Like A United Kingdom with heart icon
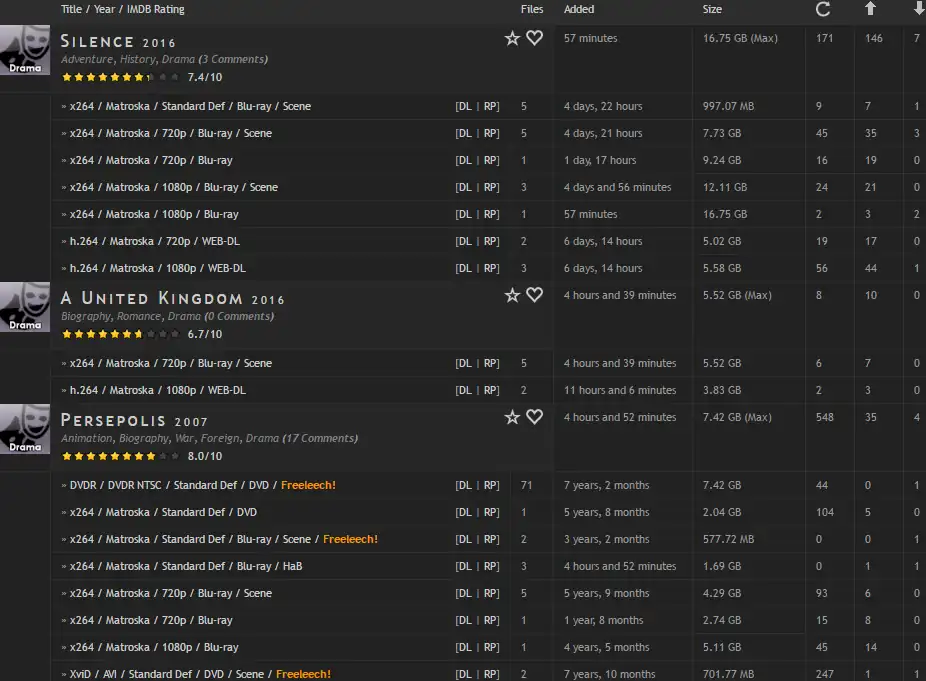This screenshot has height=681, width=926. tap(534, 295)
